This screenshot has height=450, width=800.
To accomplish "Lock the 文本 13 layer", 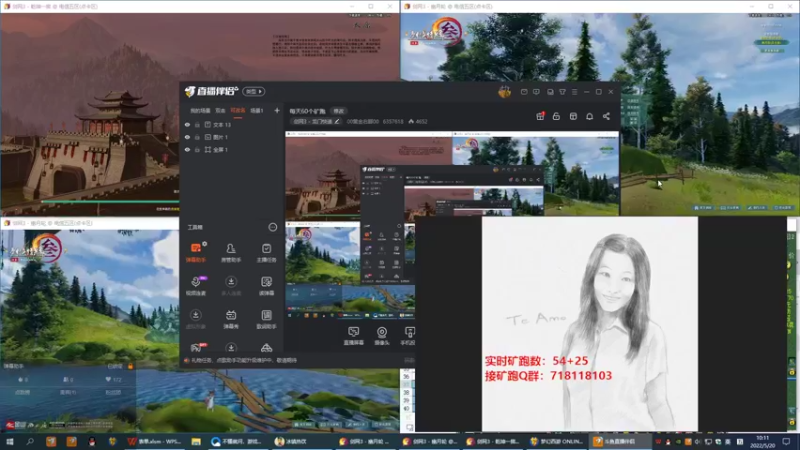I will 197,124.
